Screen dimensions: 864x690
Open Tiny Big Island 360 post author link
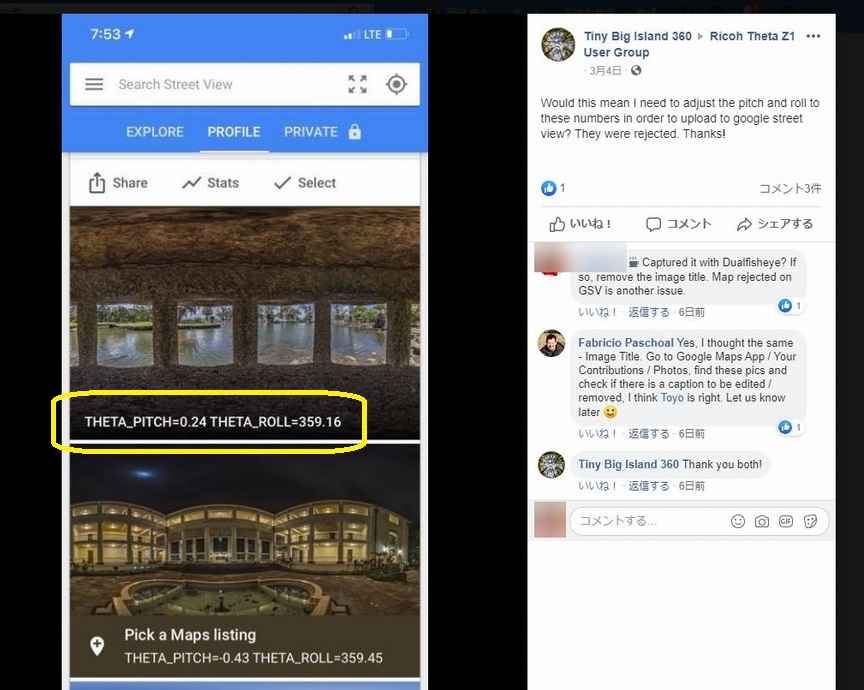[638, 36]
